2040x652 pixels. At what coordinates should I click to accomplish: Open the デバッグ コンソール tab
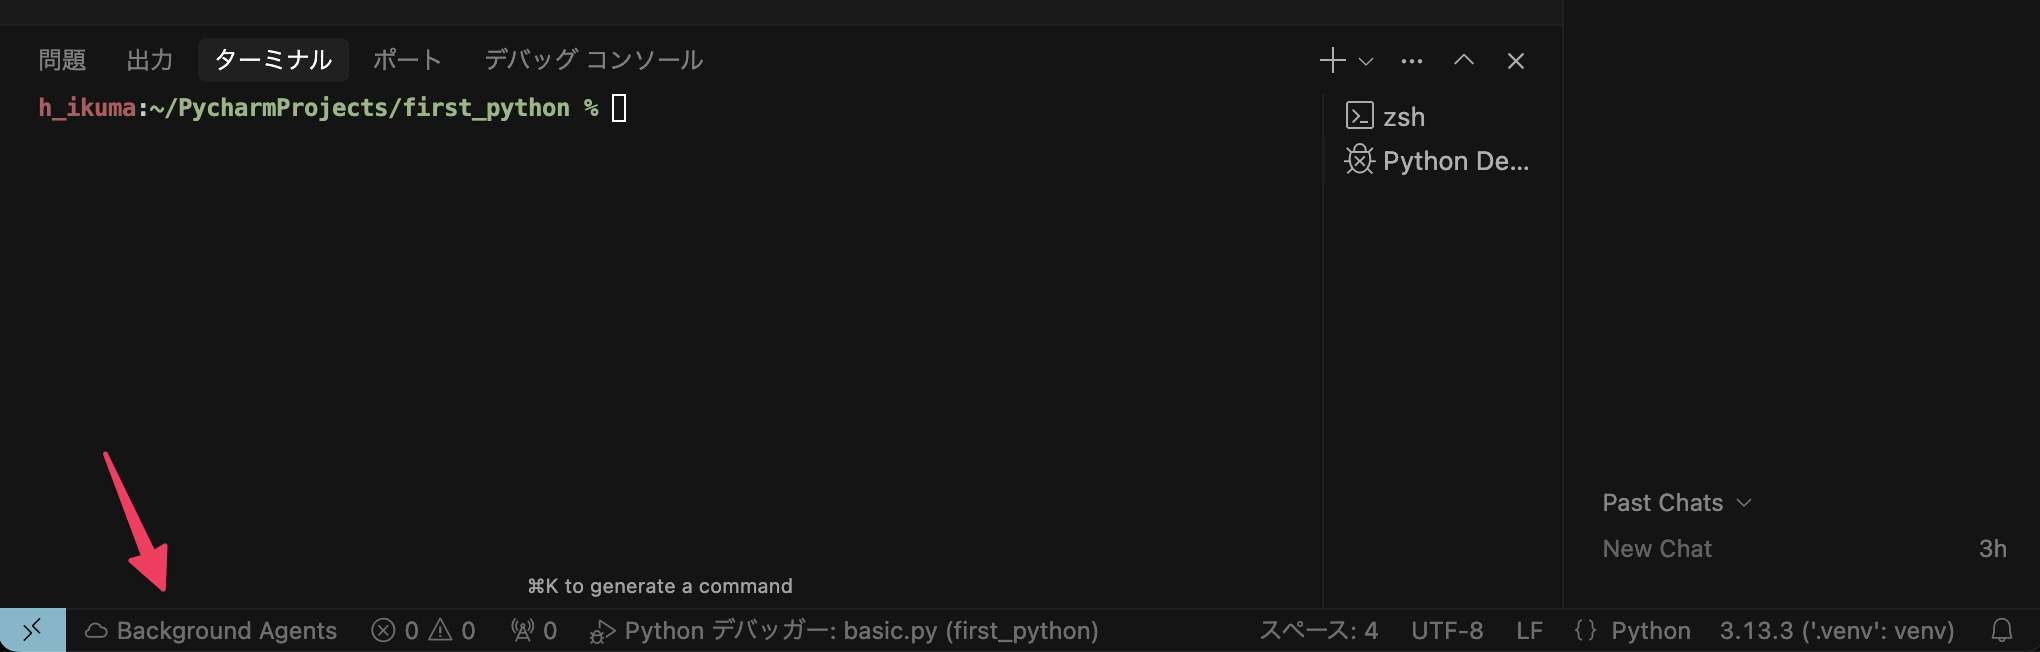(x=594, y=60)
